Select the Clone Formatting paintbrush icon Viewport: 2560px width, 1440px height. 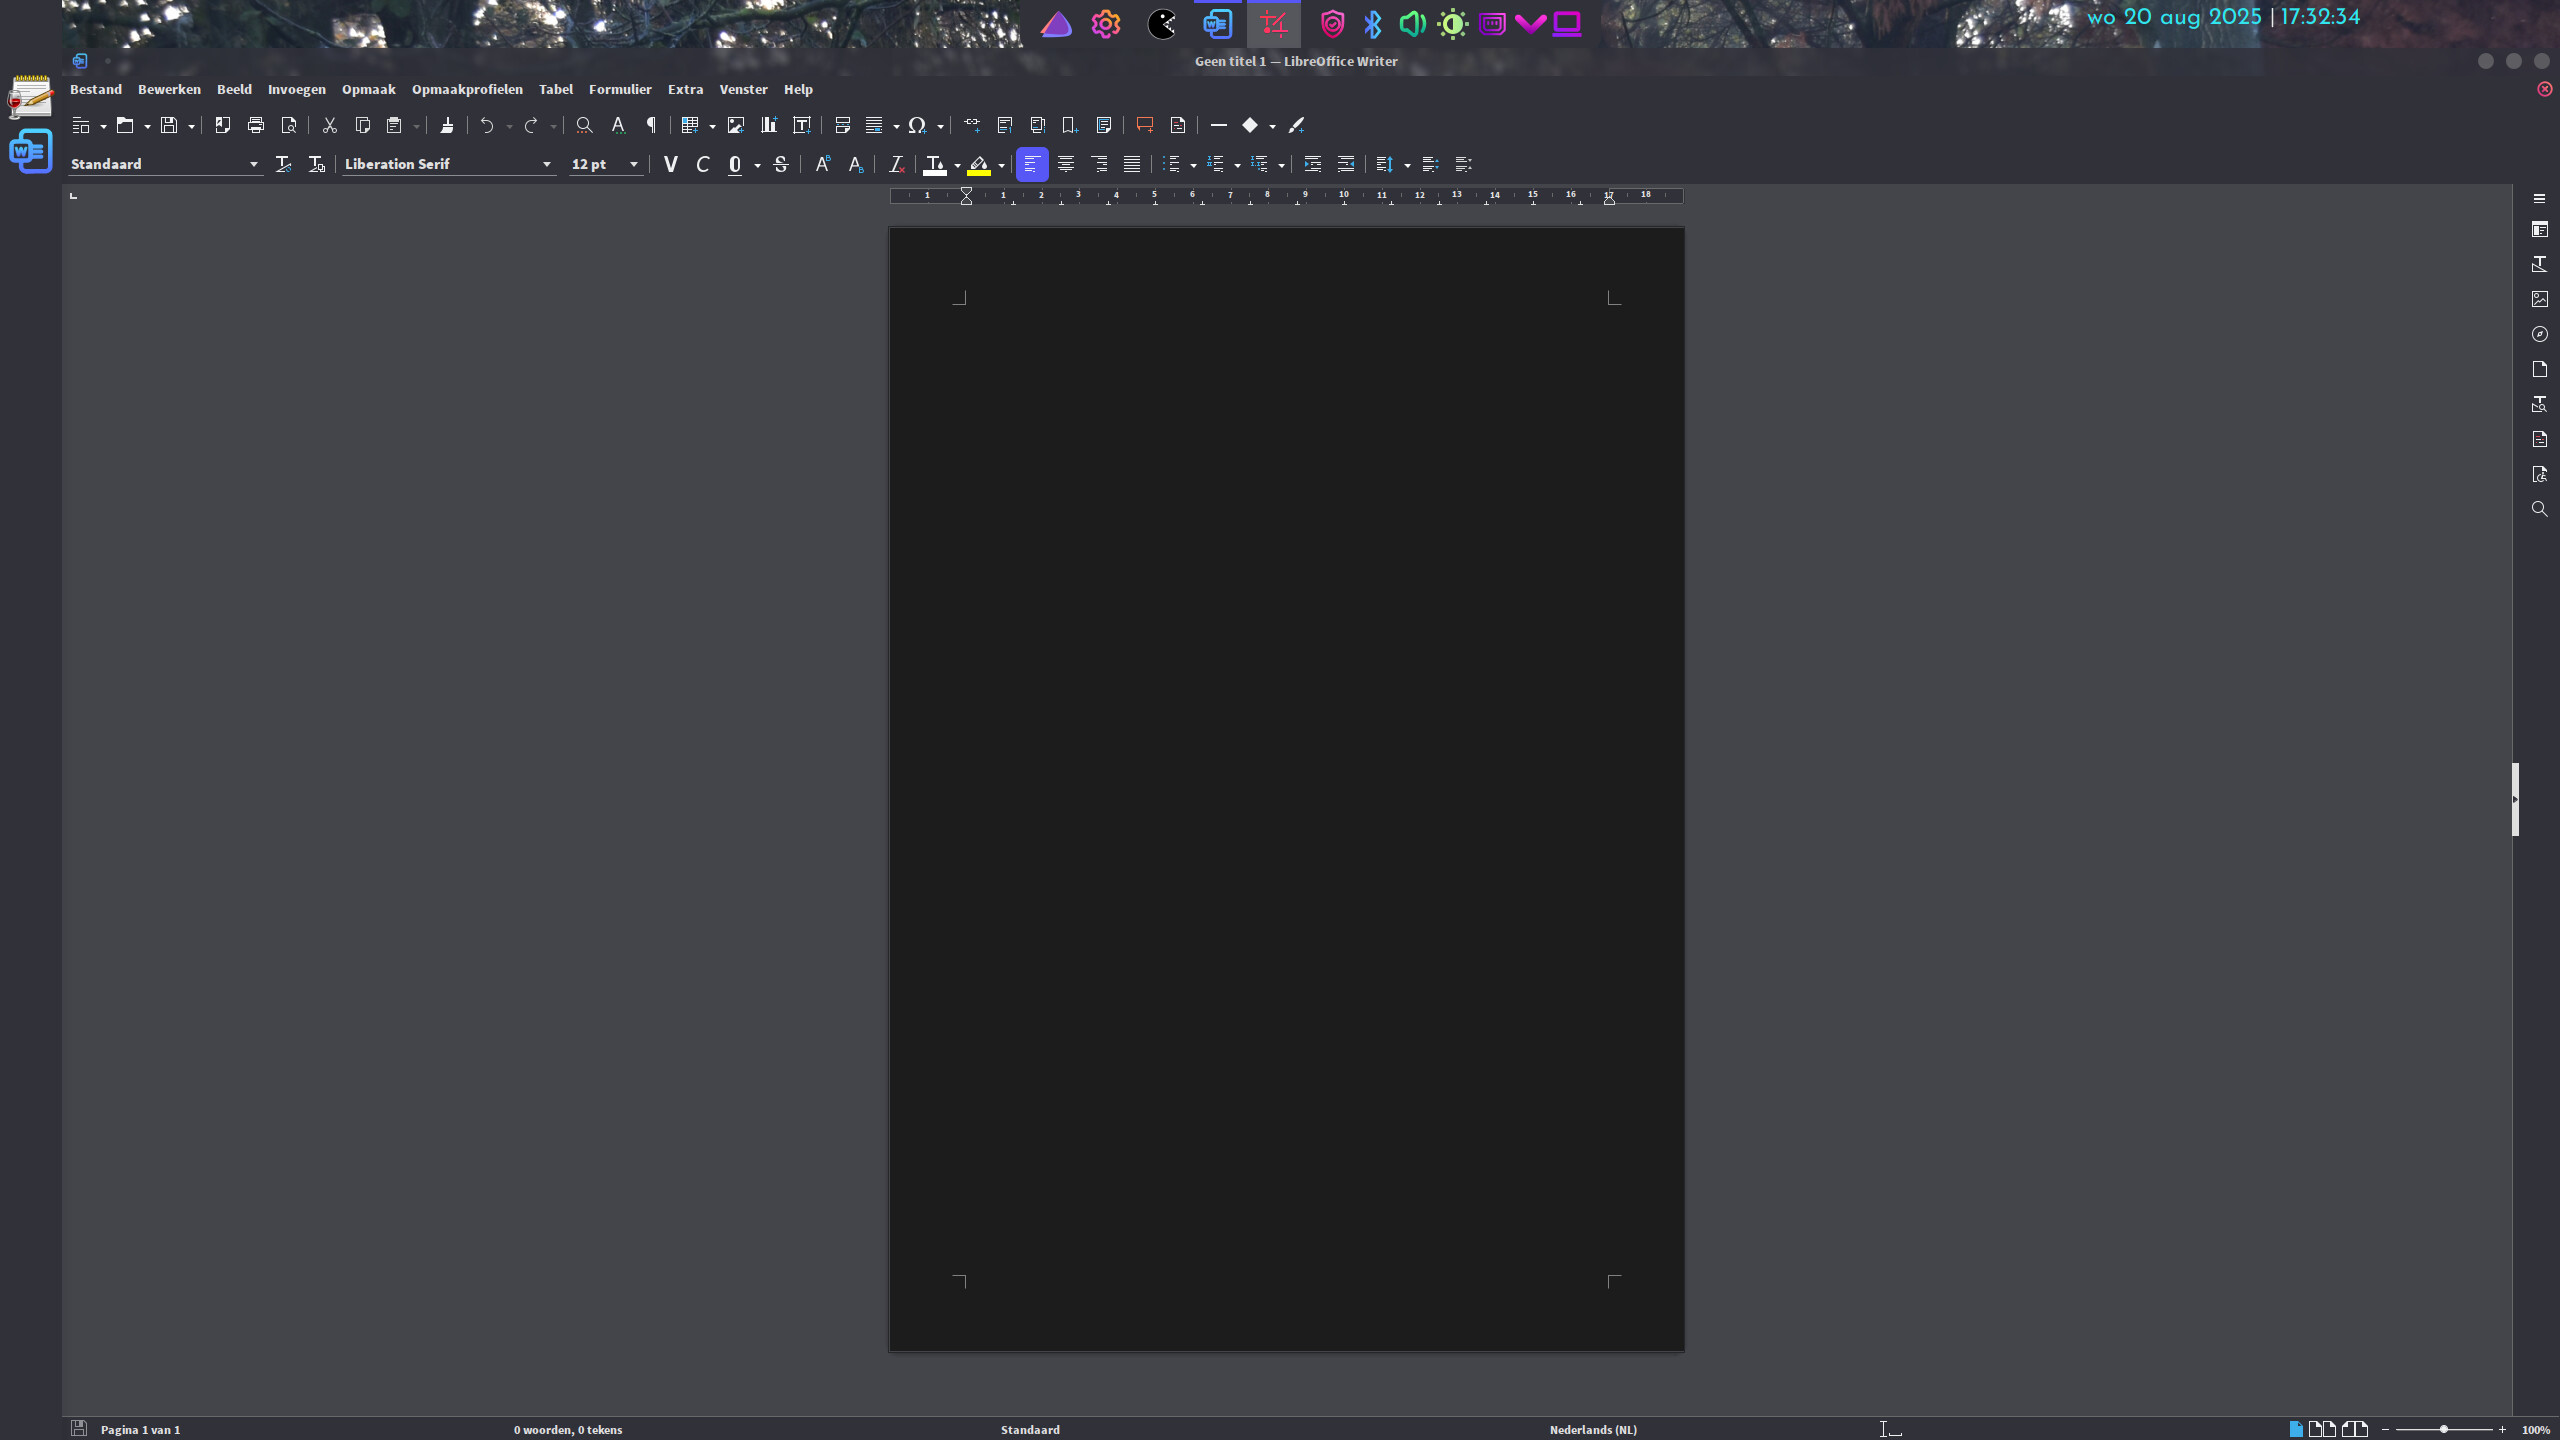point(447,125)
